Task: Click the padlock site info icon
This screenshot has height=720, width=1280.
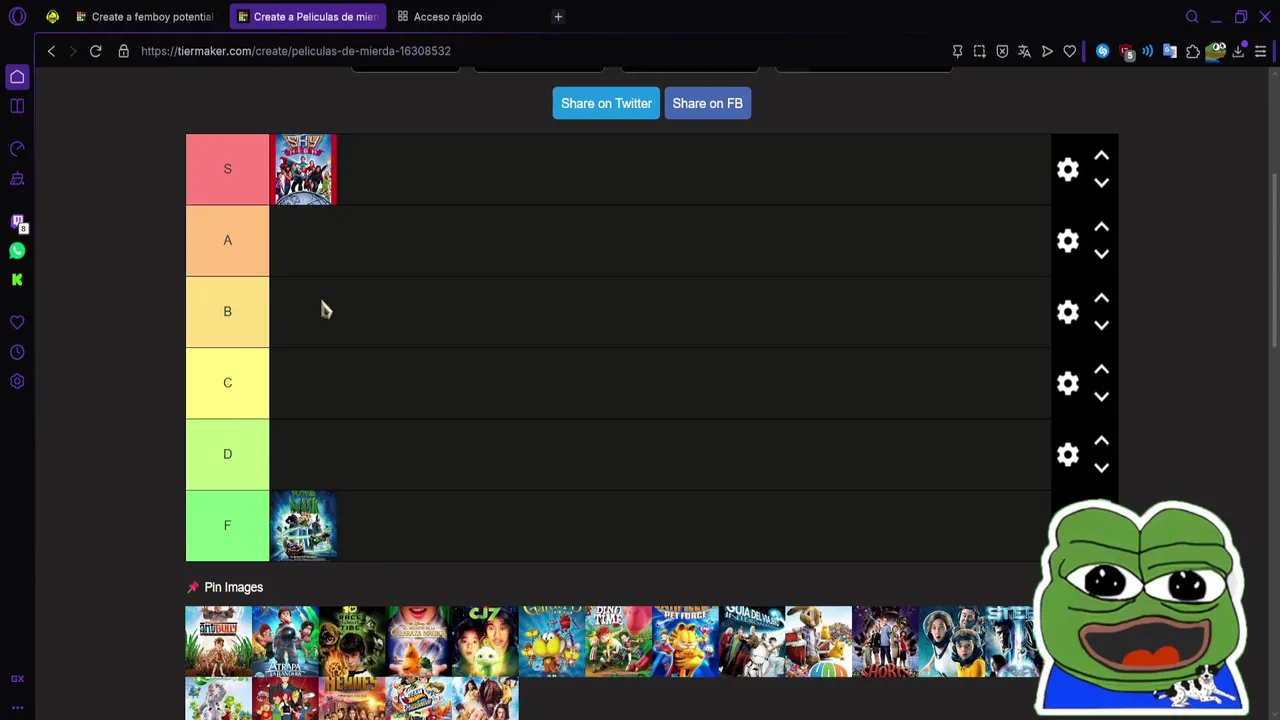Action: [124, 51]
